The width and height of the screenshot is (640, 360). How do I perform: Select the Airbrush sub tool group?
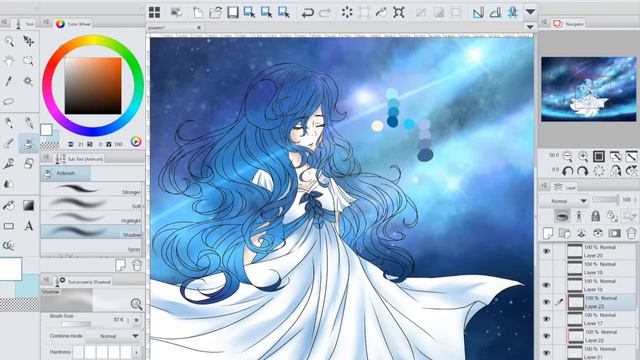(x=65, y=173)
